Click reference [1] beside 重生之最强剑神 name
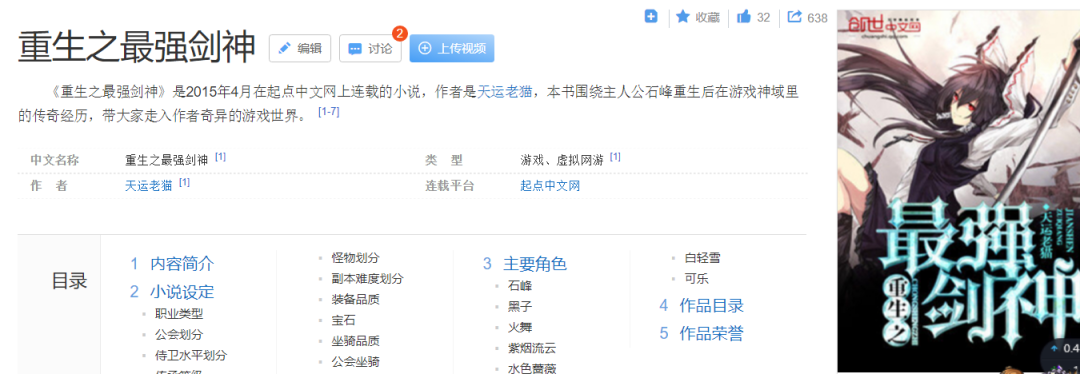 point(220,157)
